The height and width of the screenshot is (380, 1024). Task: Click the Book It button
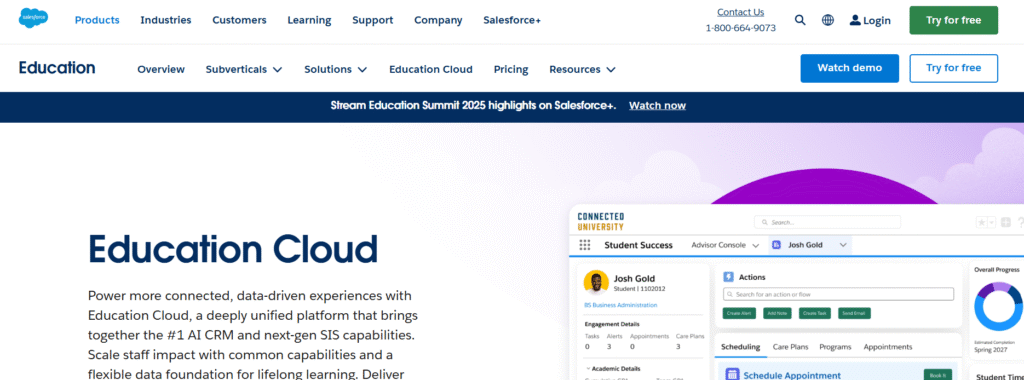[937, 375]
